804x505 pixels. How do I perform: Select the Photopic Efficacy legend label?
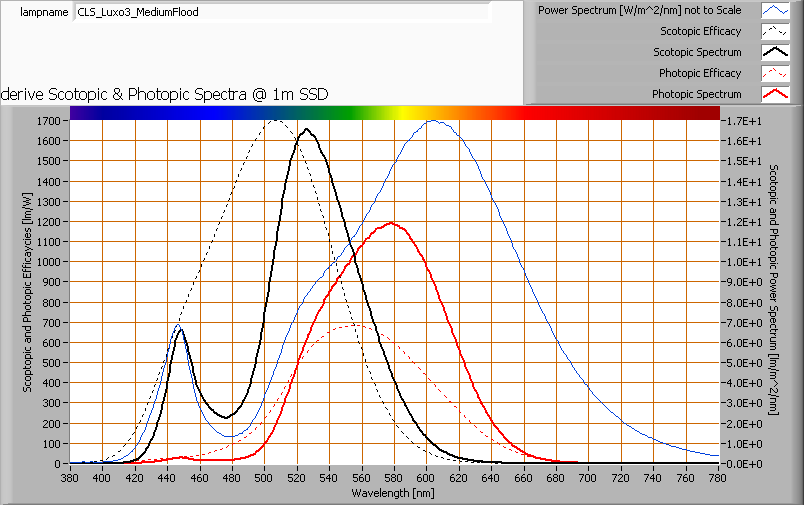pyautogui.click(x=699, y=73)
